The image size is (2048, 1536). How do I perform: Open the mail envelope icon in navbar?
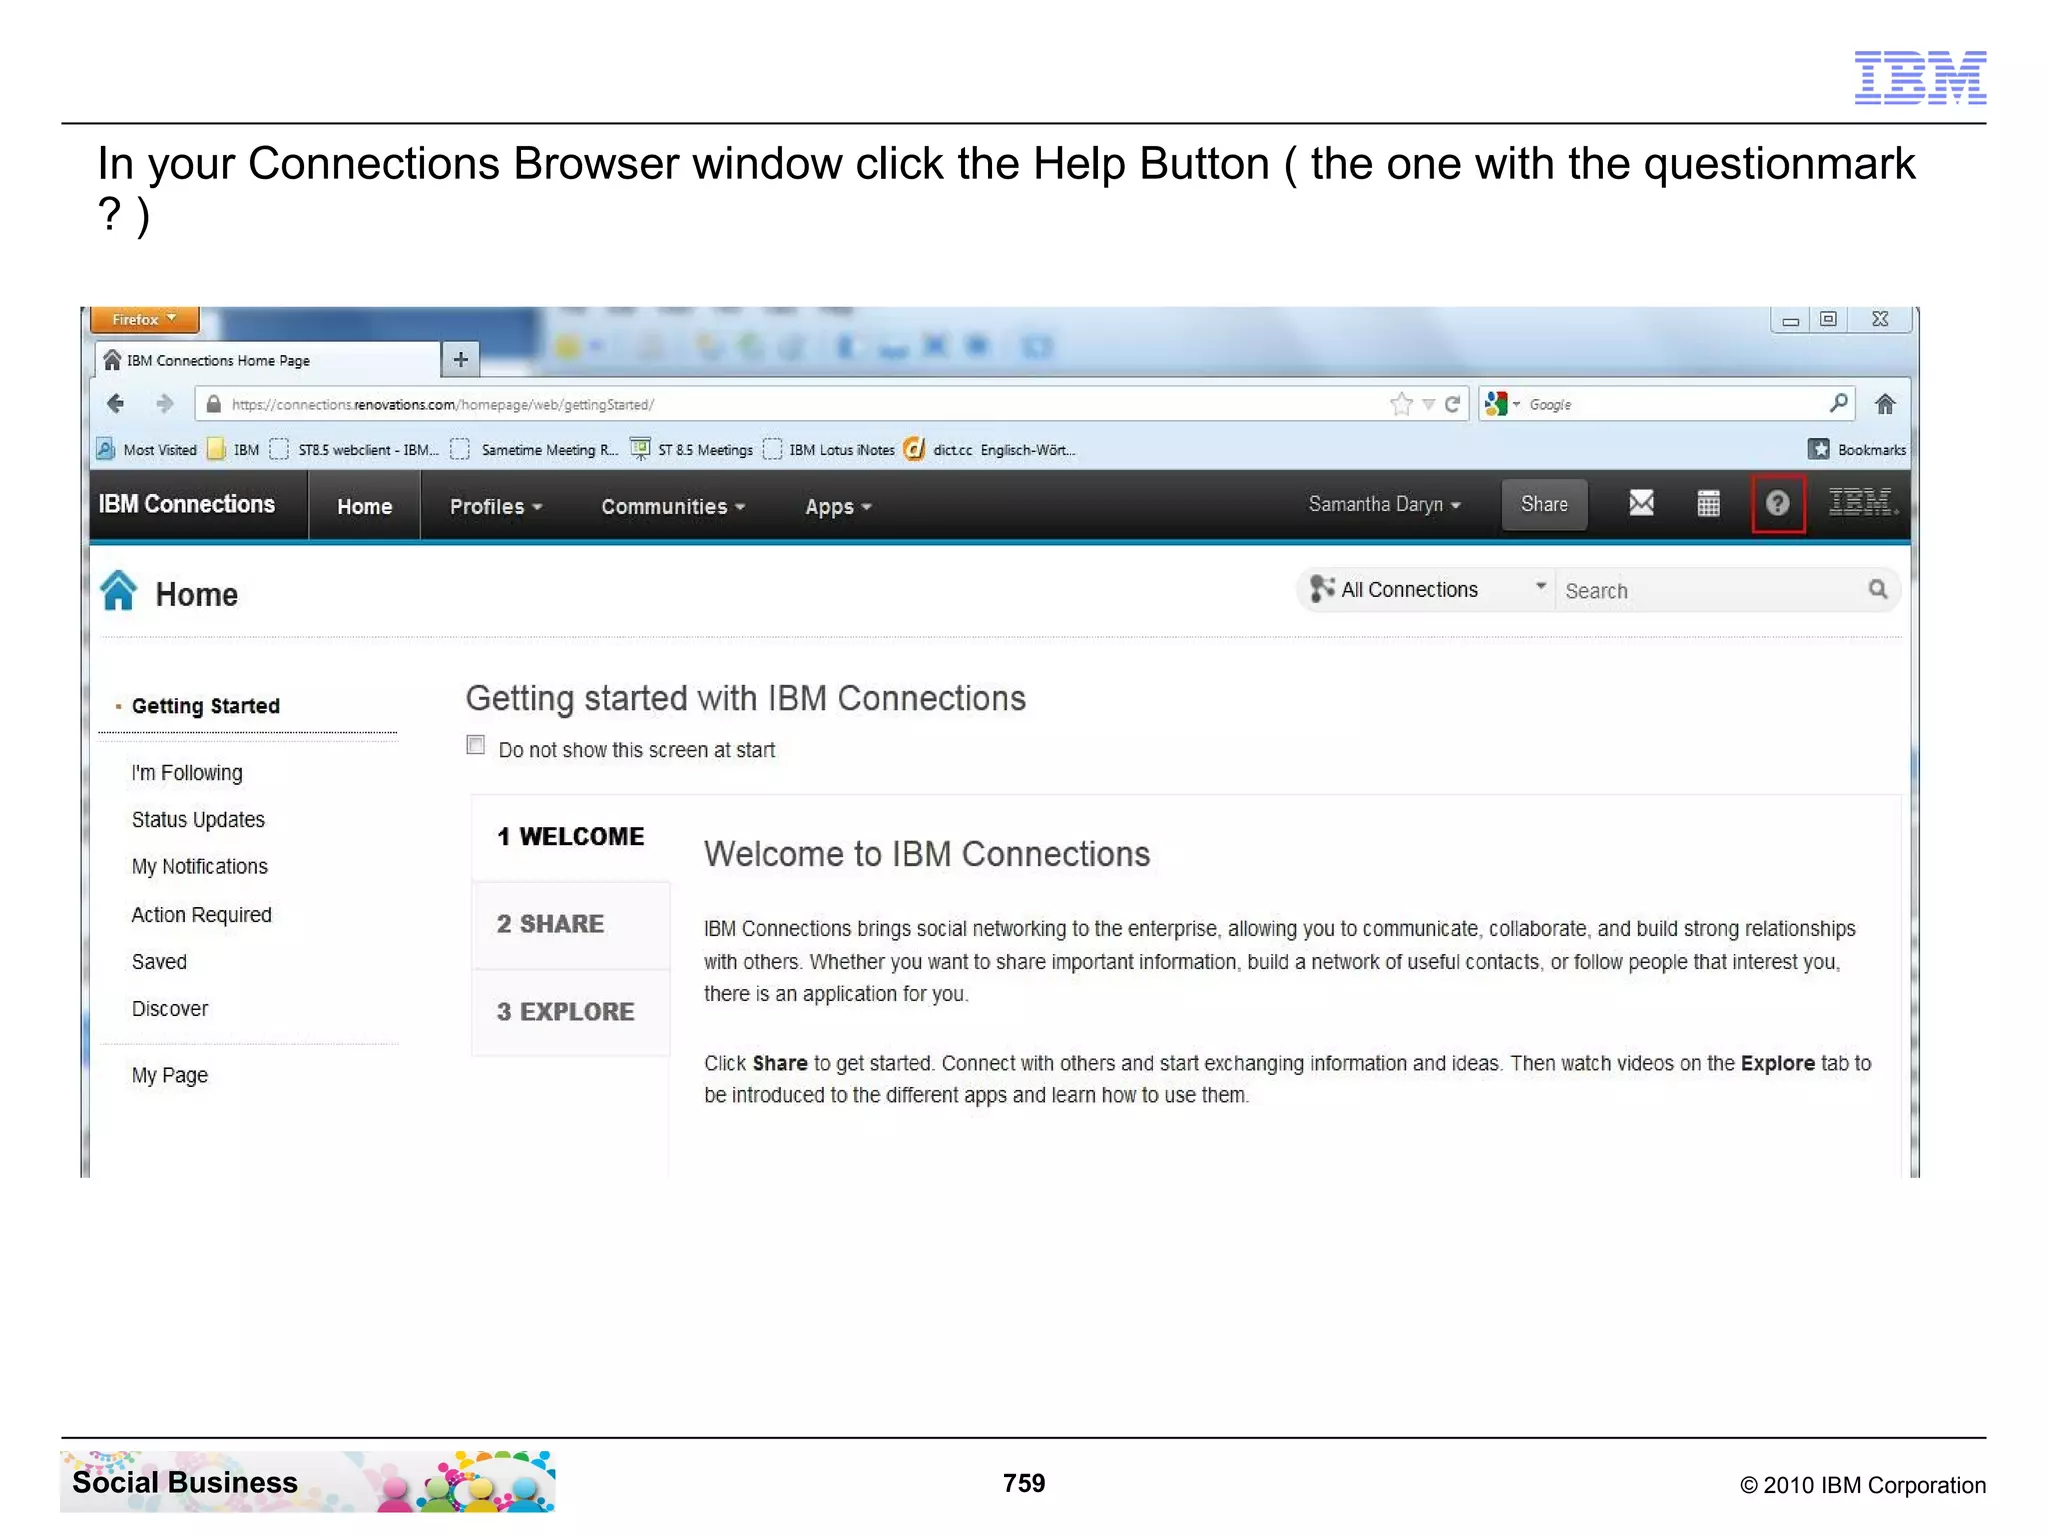[x=1641, y=503]
